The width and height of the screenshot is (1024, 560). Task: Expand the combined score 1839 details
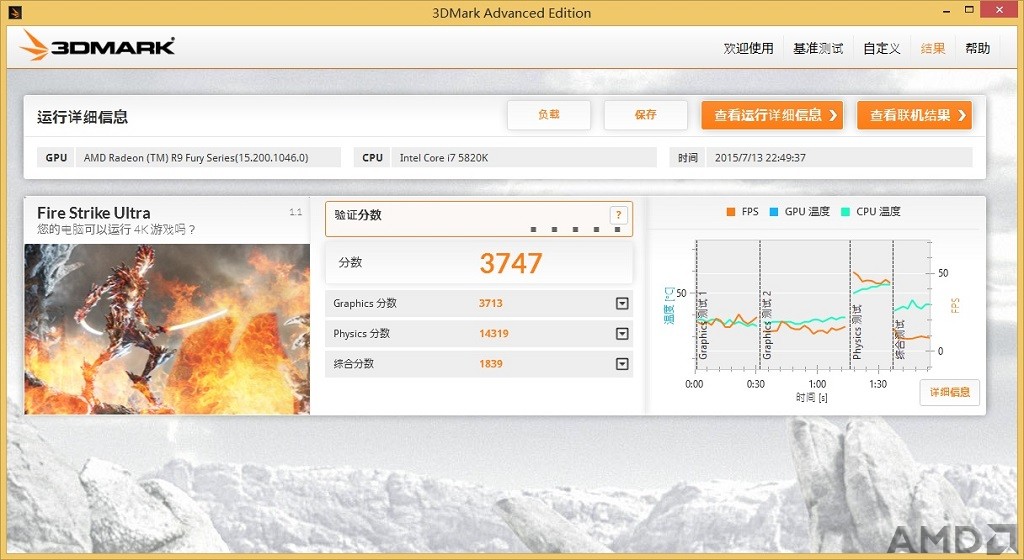pyautogui.click(x=622, y=364)
